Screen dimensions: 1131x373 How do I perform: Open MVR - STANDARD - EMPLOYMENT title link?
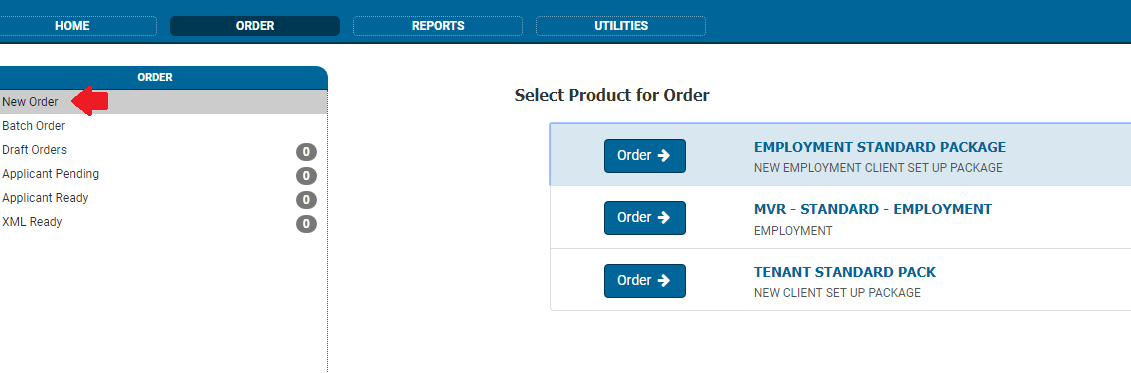pos(873,209)
